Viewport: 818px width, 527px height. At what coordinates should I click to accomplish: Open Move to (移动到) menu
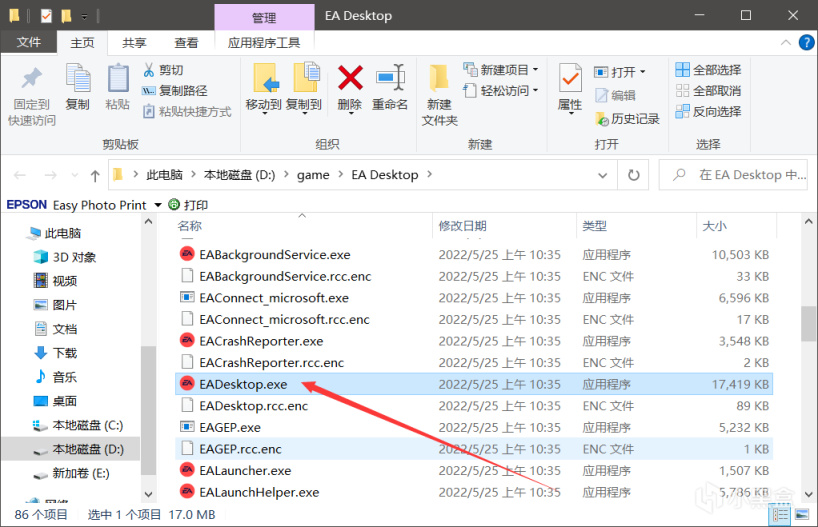click(263, 88)
